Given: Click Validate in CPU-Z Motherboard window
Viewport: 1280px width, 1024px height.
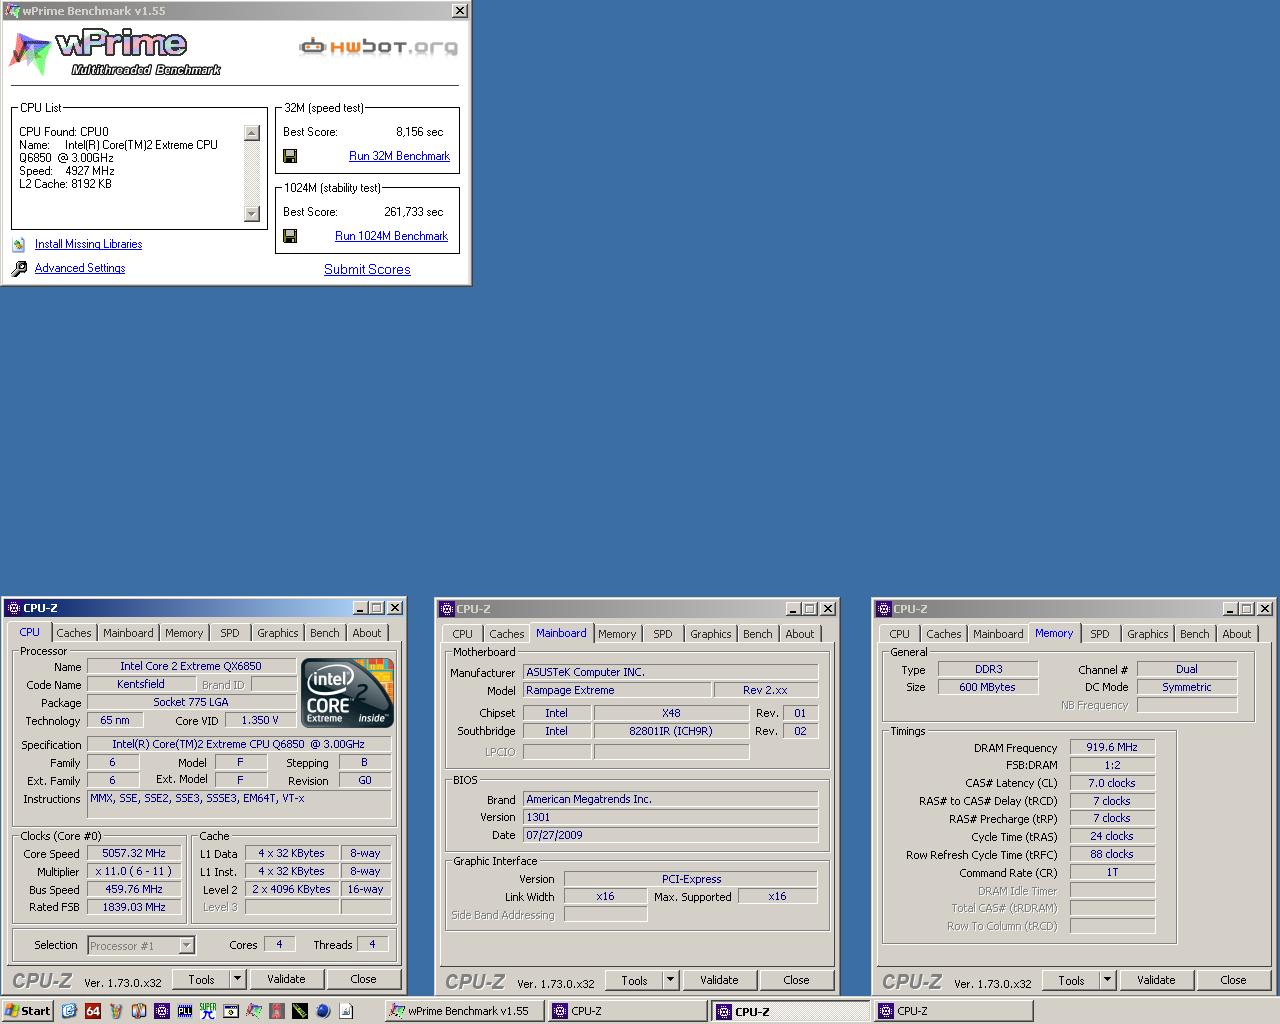Looking at the screenshot, I should pos(719,980).
